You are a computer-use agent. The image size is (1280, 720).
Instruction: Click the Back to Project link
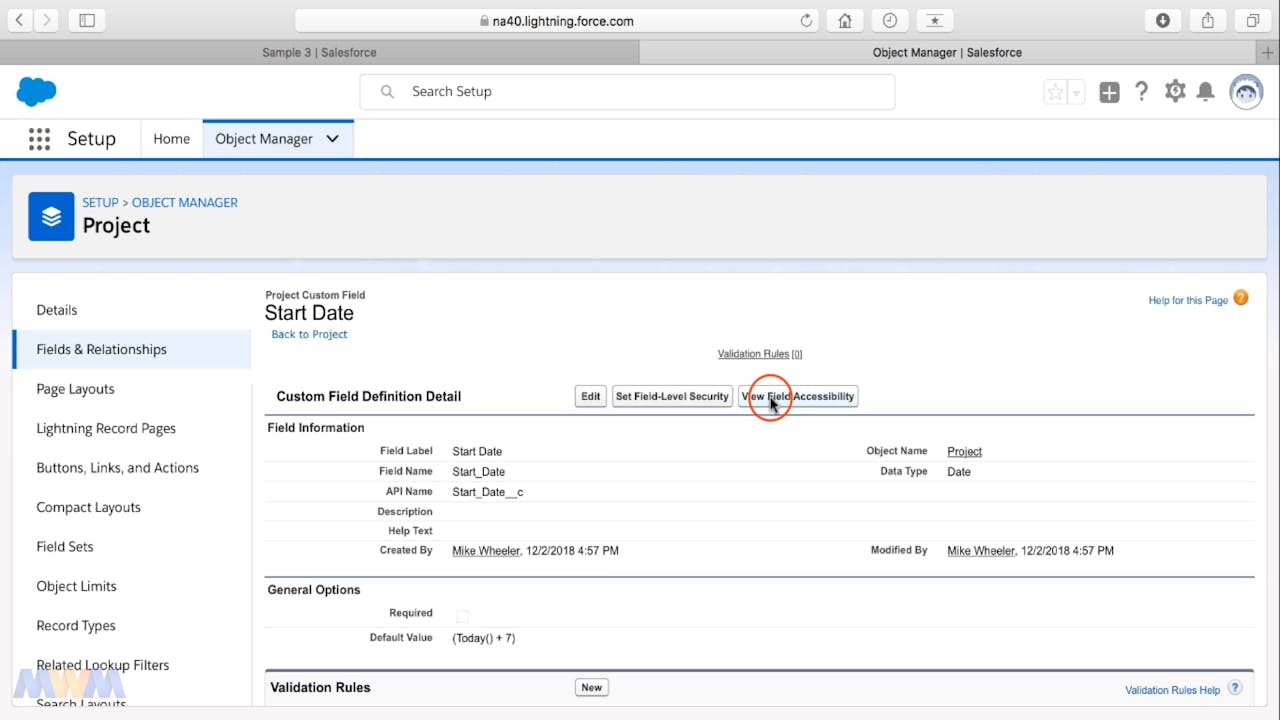point(309,334)
